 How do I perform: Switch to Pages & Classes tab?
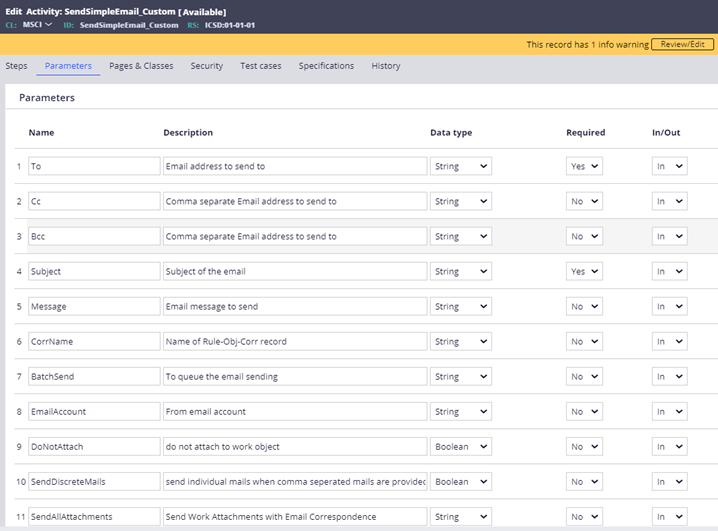tap(141, 66)
